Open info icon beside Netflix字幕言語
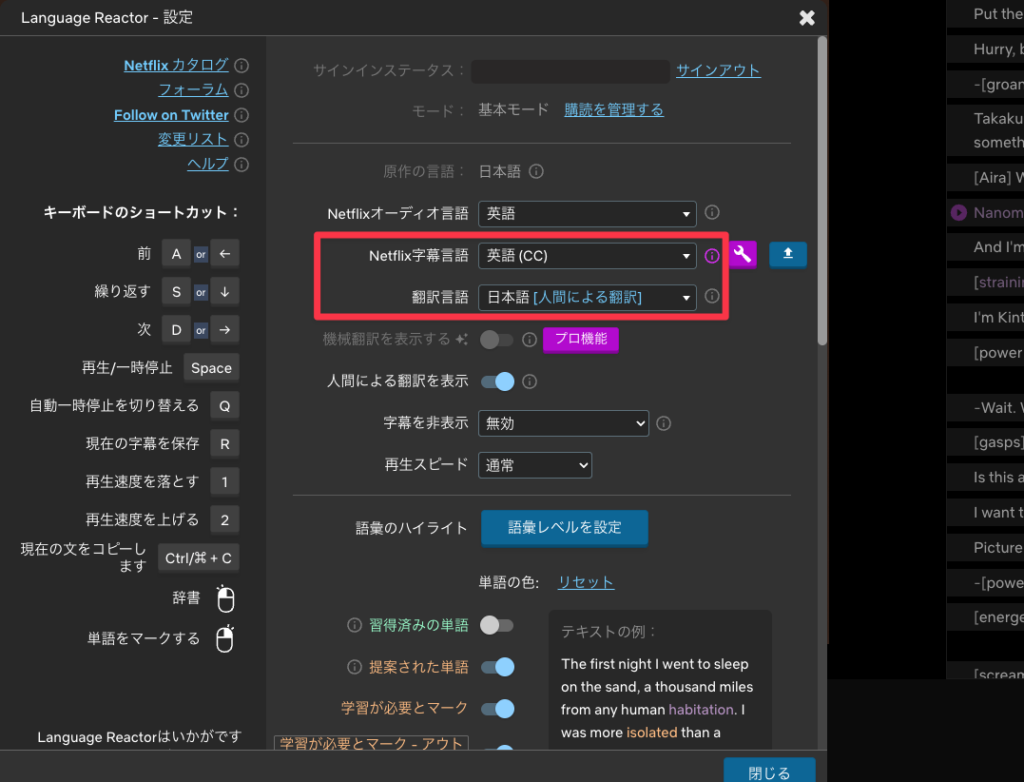1024x782 pixels. [x=712, y=255]
